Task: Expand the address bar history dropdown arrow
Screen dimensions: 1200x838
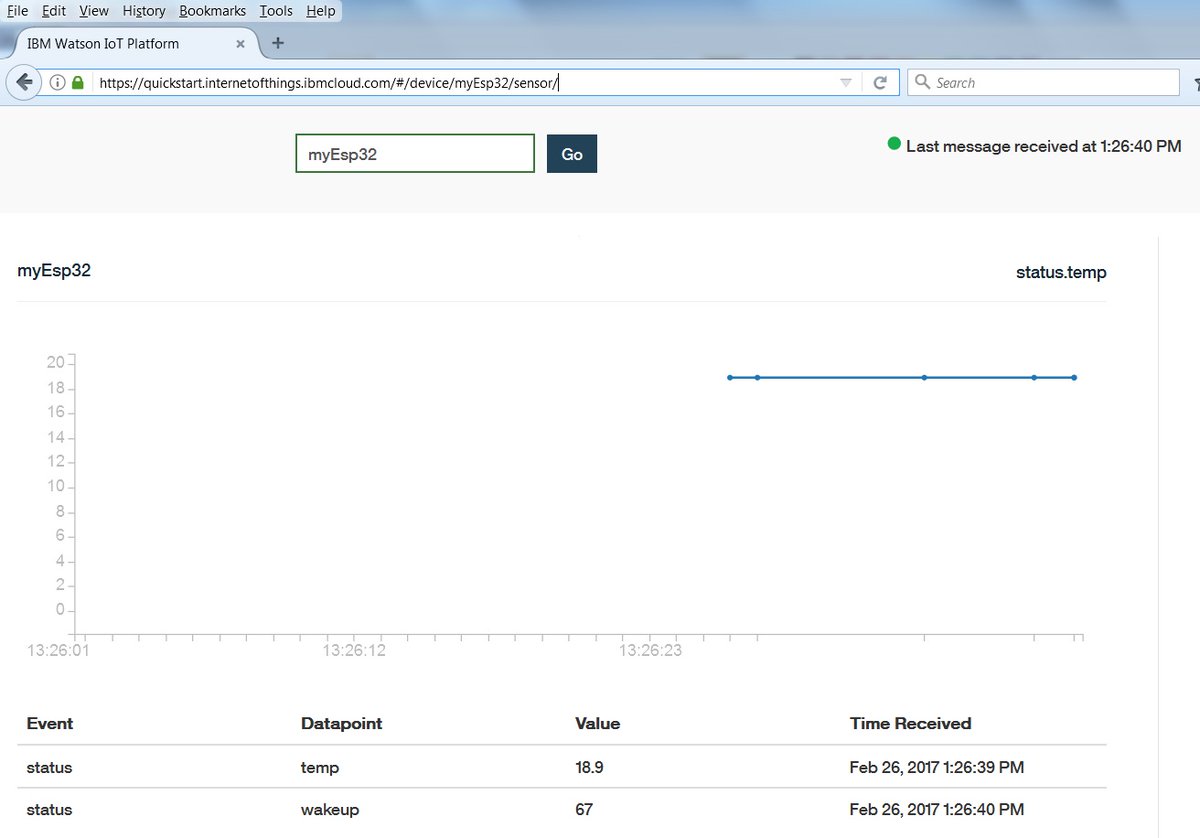Action: [846, 83]
